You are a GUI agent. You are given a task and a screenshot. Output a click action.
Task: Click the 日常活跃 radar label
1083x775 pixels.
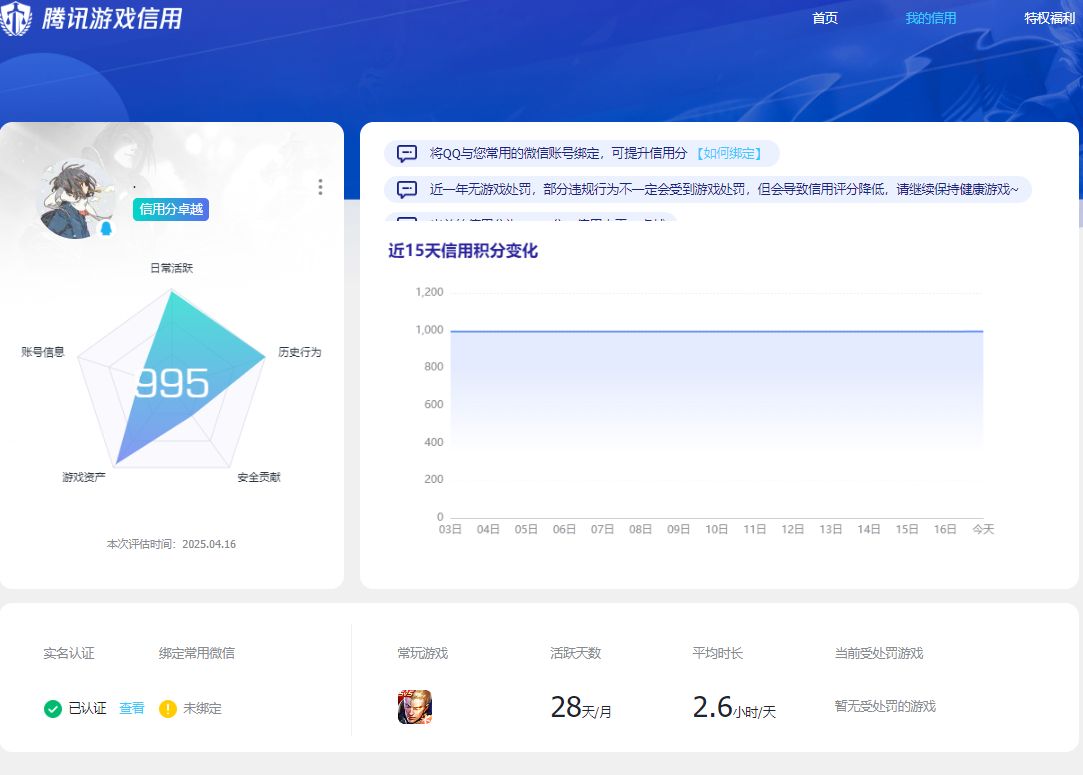pyautogui.click(x=171, y=268)
